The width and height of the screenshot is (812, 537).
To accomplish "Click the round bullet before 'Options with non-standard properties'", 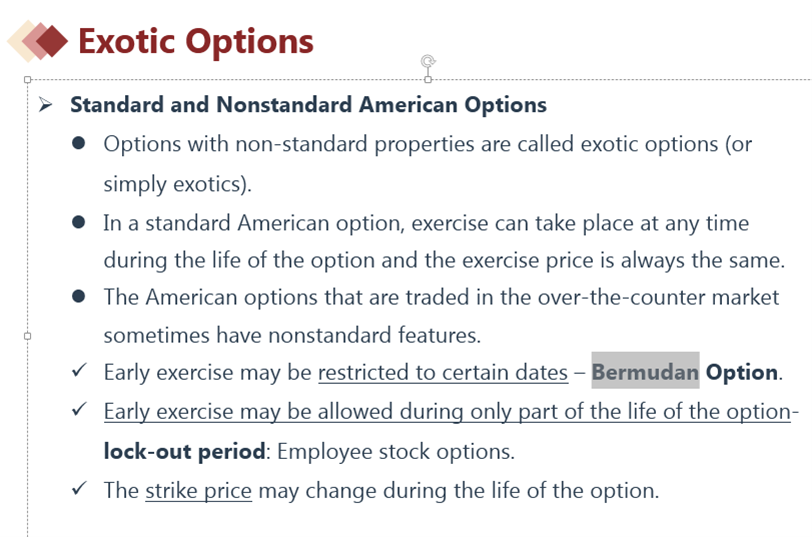I will click(79, 144).
